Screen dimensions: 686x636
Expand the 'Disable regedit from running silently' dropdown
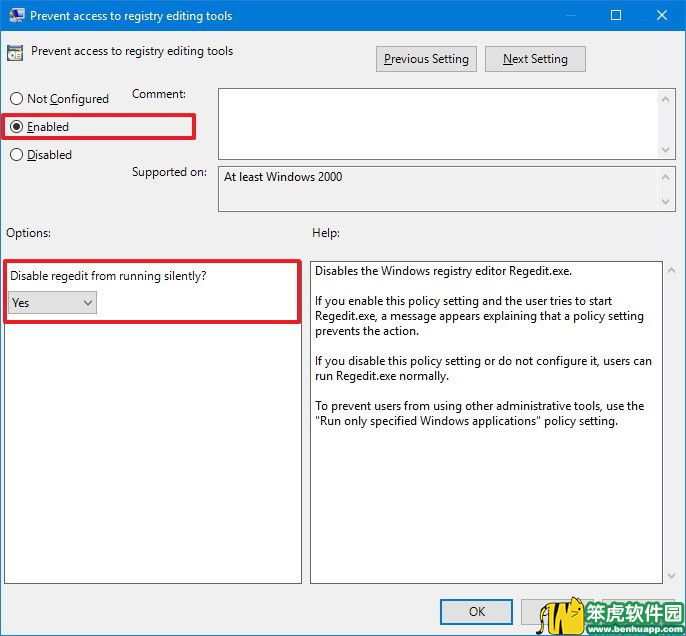pos(52,303)
